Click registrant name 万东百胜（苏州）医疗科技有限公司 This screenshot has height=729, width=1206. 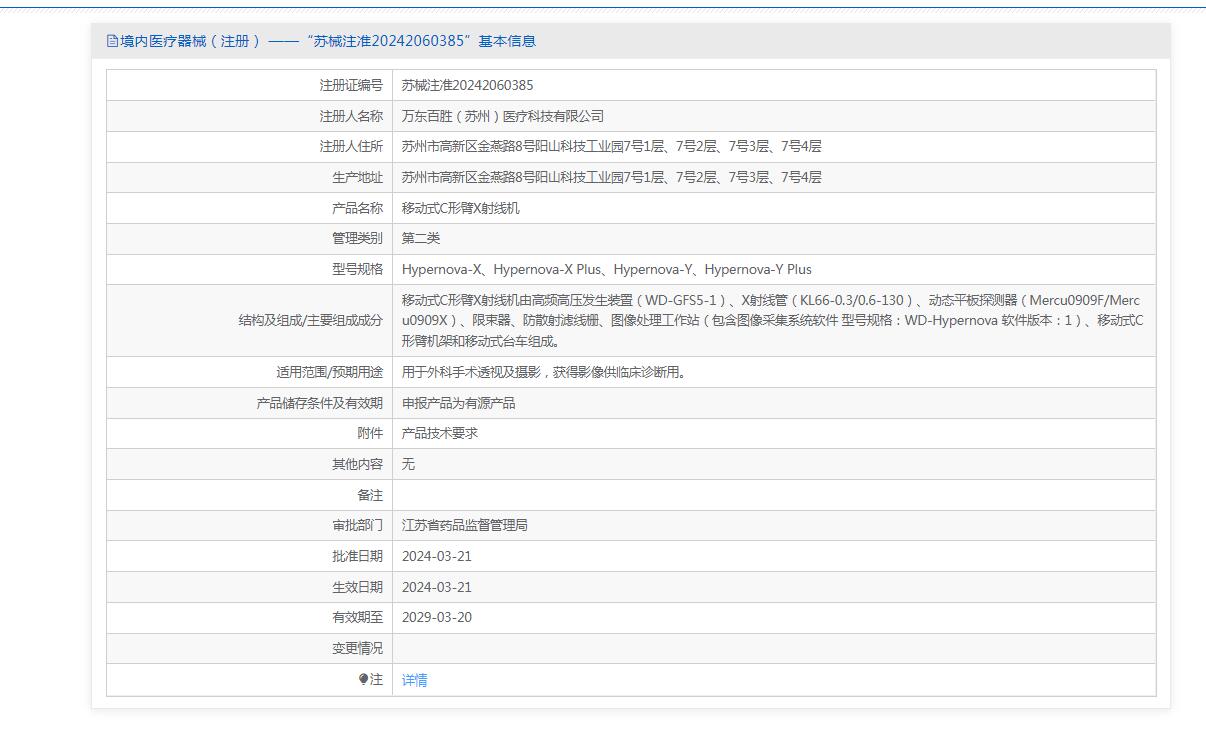coord(502,116)
